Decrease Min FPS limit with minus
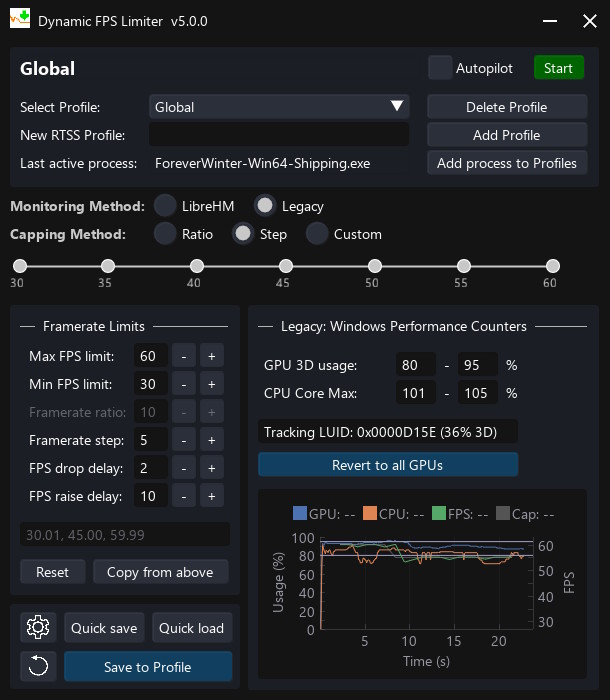Image resolution: width=610 pixels, height=700 pixels. point(184,384)
